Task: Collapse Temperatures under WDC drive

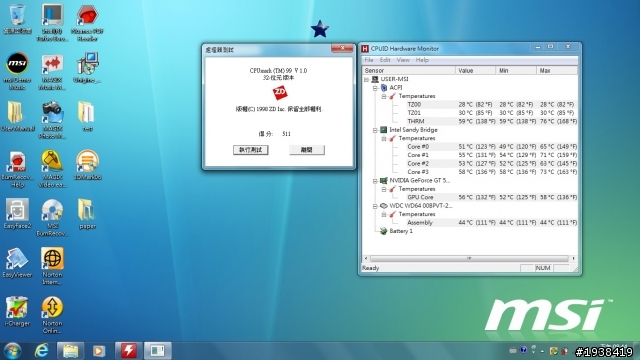Action: click(x=384, y=214)
